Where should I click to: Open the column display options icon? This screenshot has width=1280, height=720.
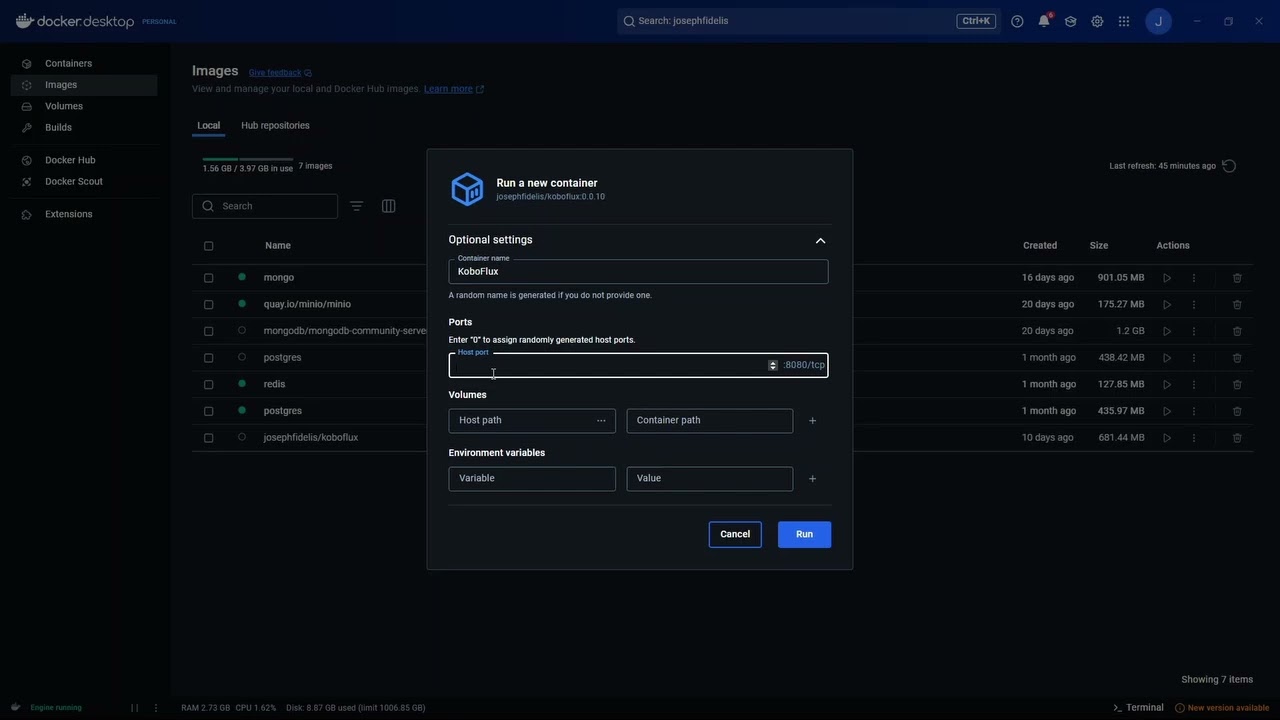coord(388,206)
